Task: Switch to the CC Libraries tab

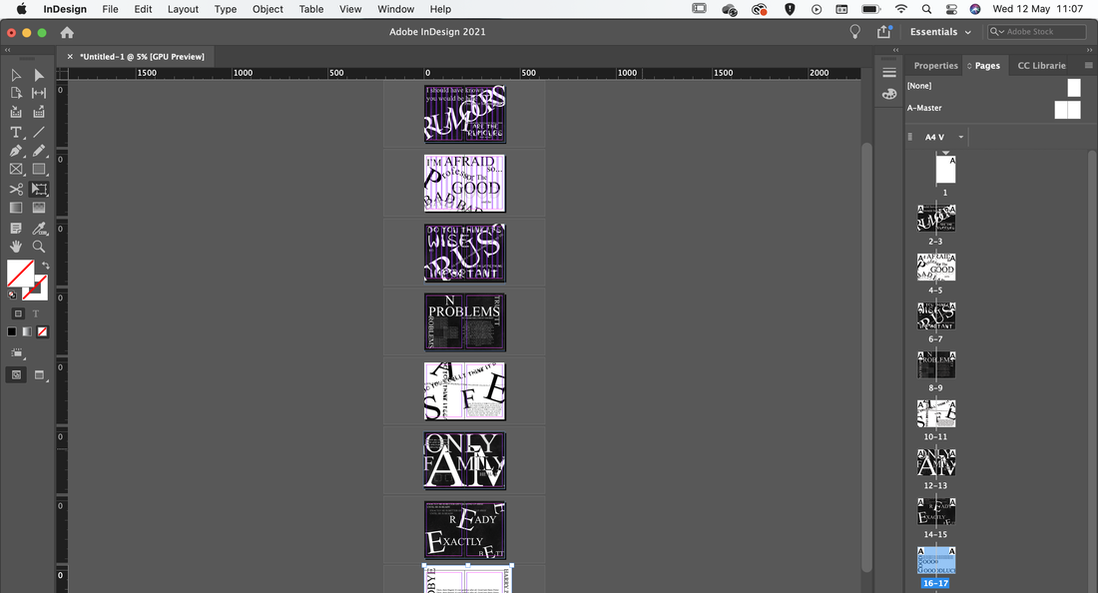Action: (x=1041, y=65)
